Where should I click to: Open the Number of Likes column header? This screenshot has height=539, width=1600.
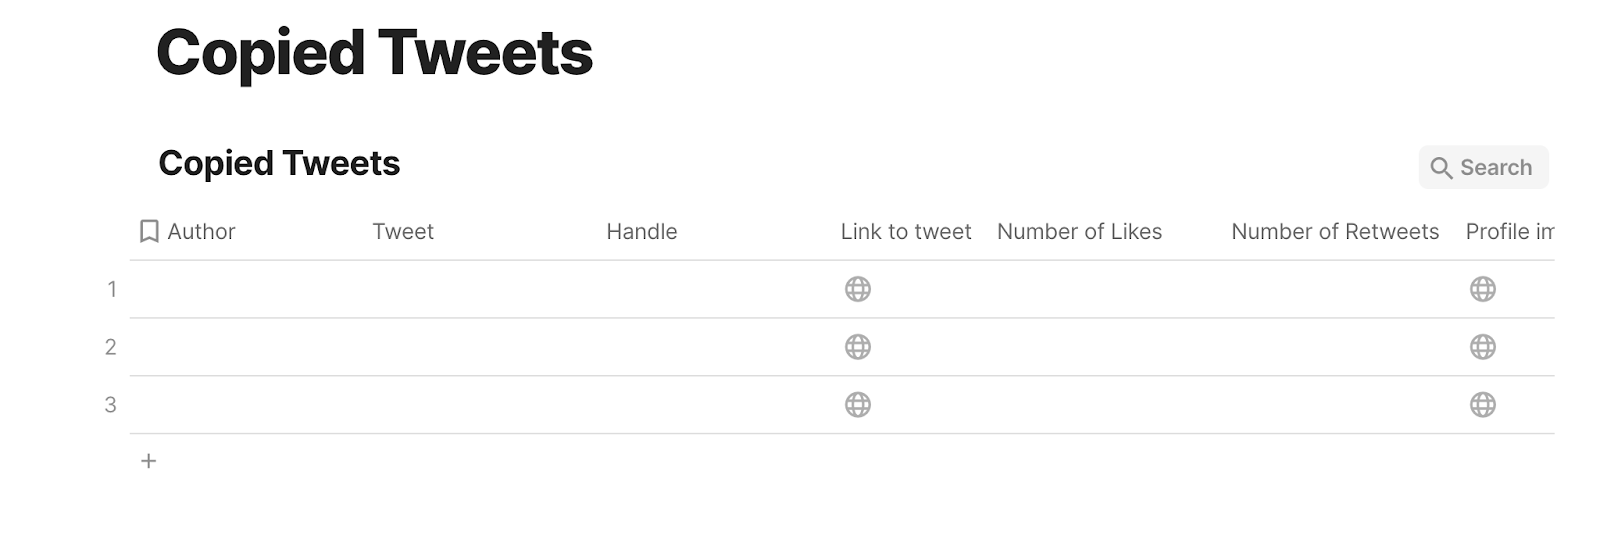click(x=1079, y=232)
